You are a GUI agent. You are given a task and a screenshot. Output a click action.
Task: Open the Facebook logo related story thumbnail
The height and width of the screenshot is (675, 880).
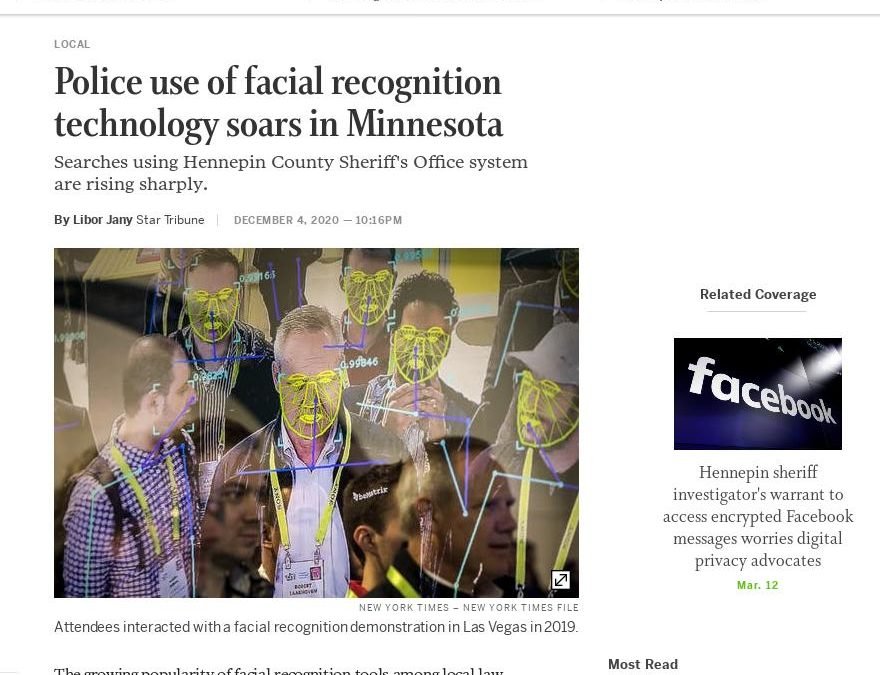[x=758, y=394]
